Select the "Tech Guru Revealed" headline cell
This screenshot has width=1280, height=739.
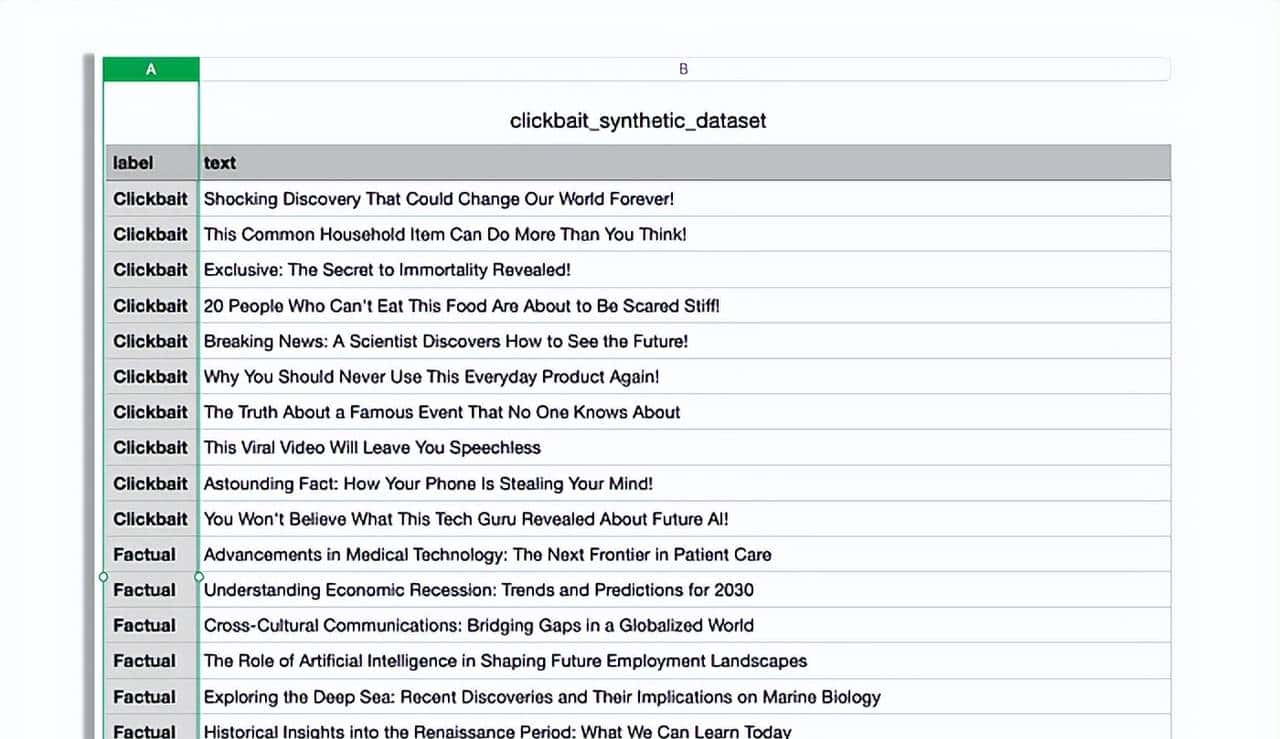[x=466, y=519]
